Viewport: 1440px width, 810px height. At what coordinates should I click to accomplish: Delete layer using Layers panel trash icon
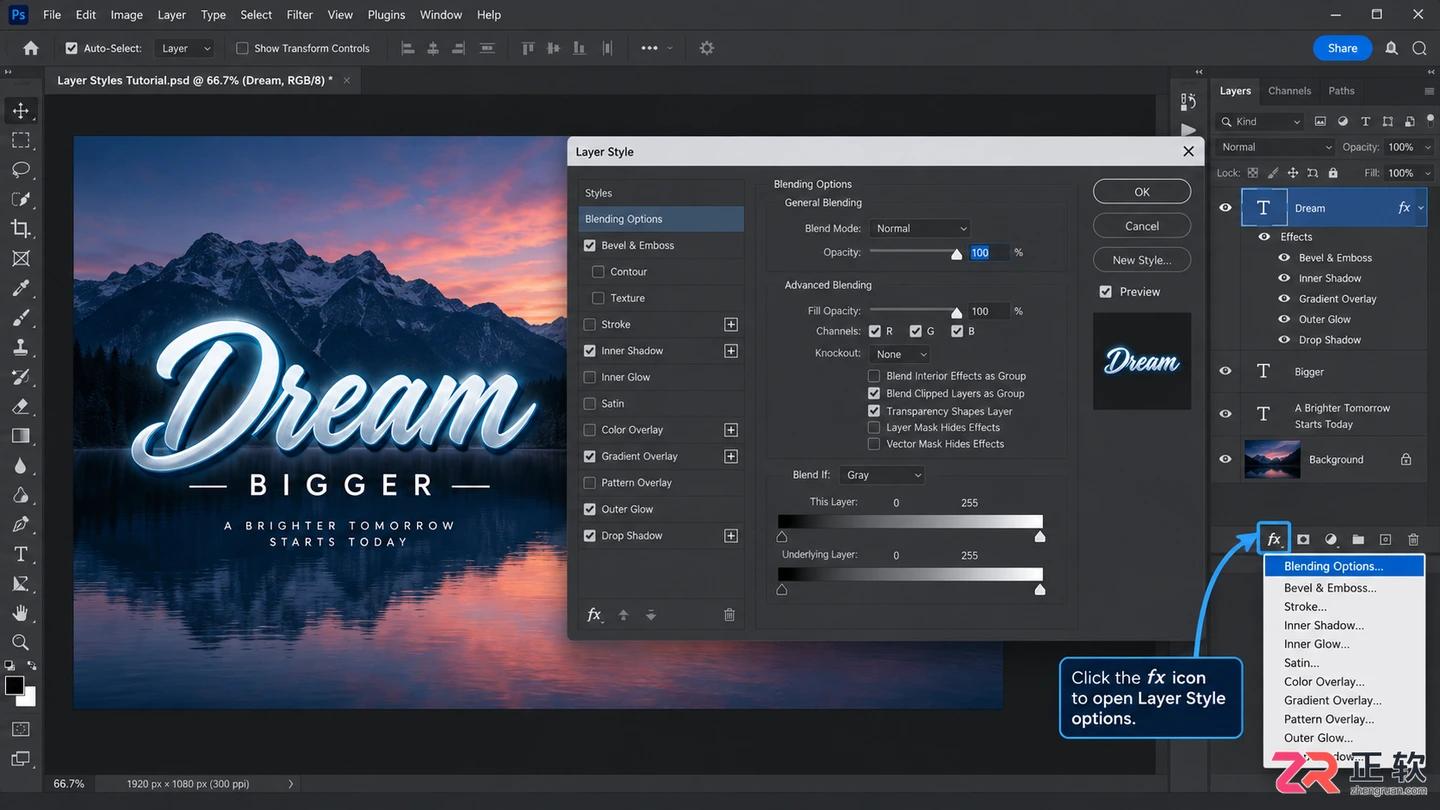(x=1413, y=539)
